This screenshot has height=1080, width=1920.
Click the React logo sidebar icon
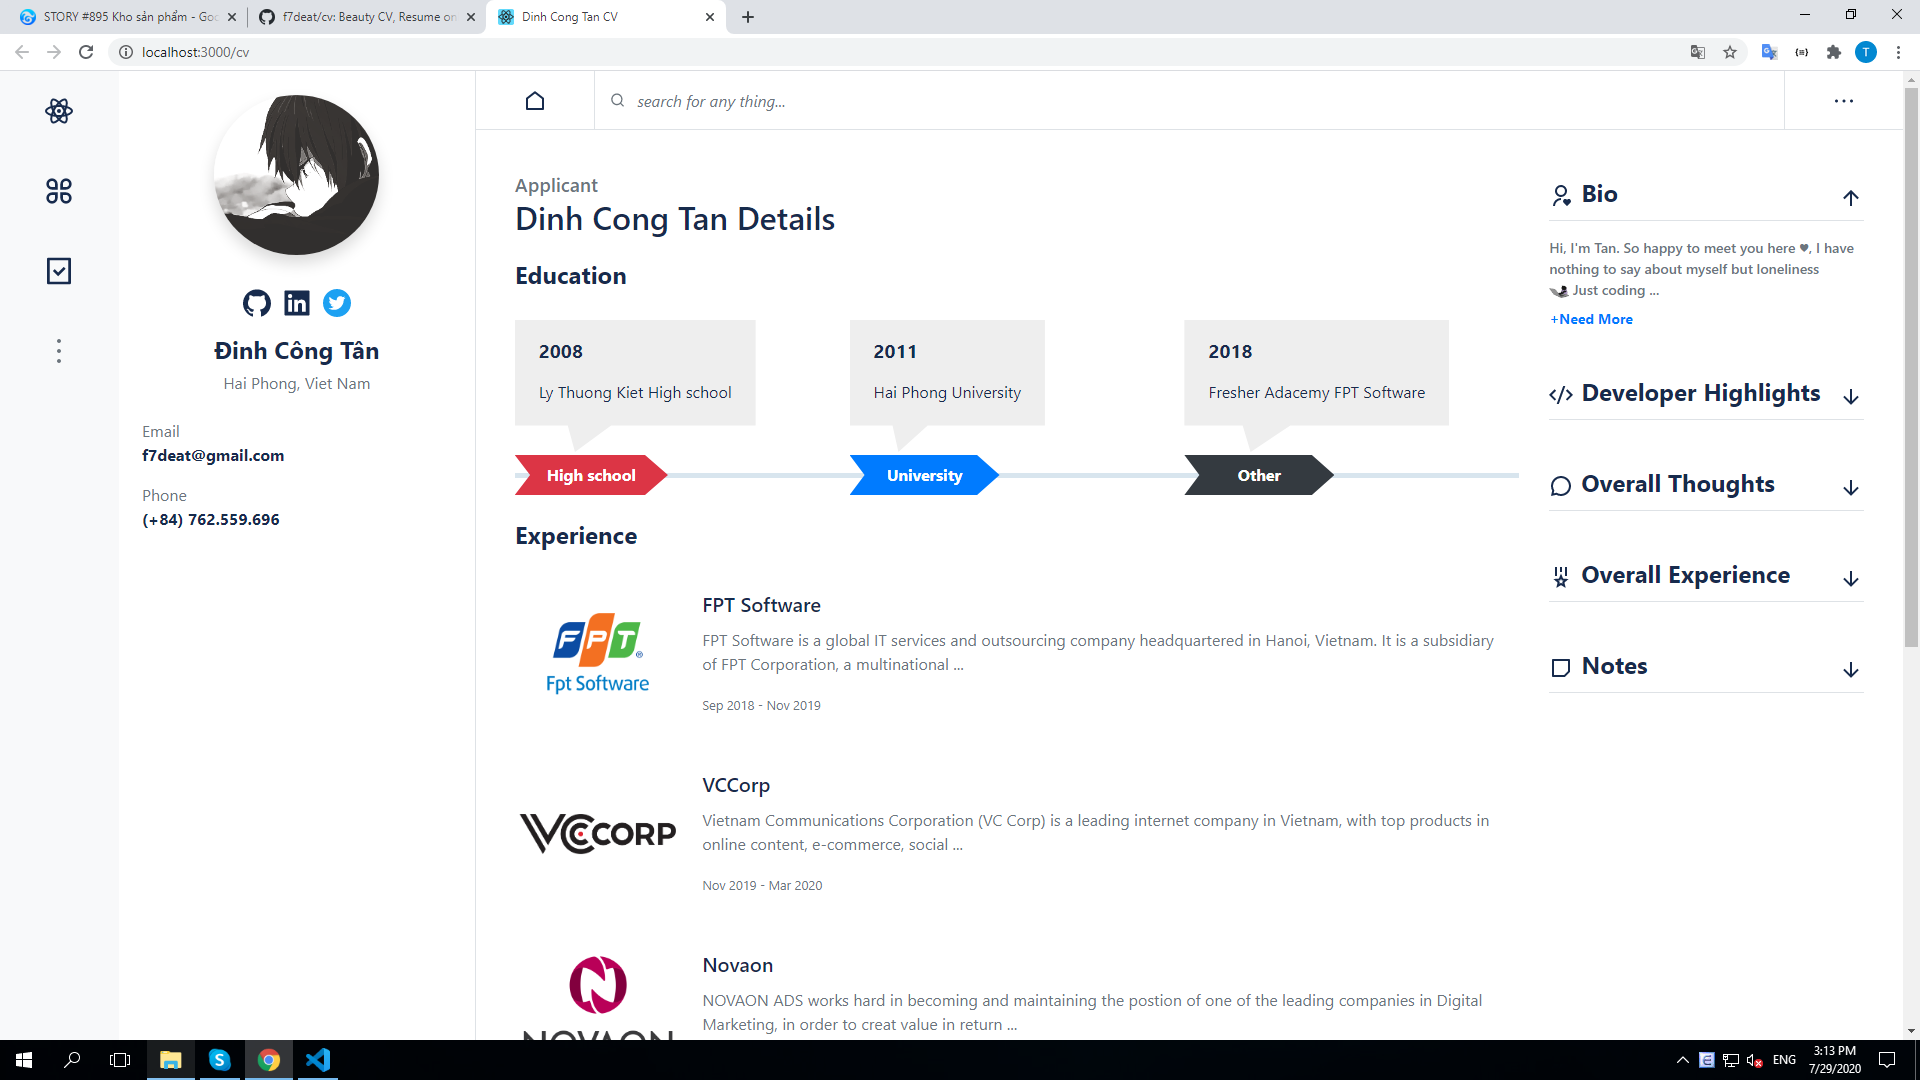pyautogui.click(x=58, y=111)
